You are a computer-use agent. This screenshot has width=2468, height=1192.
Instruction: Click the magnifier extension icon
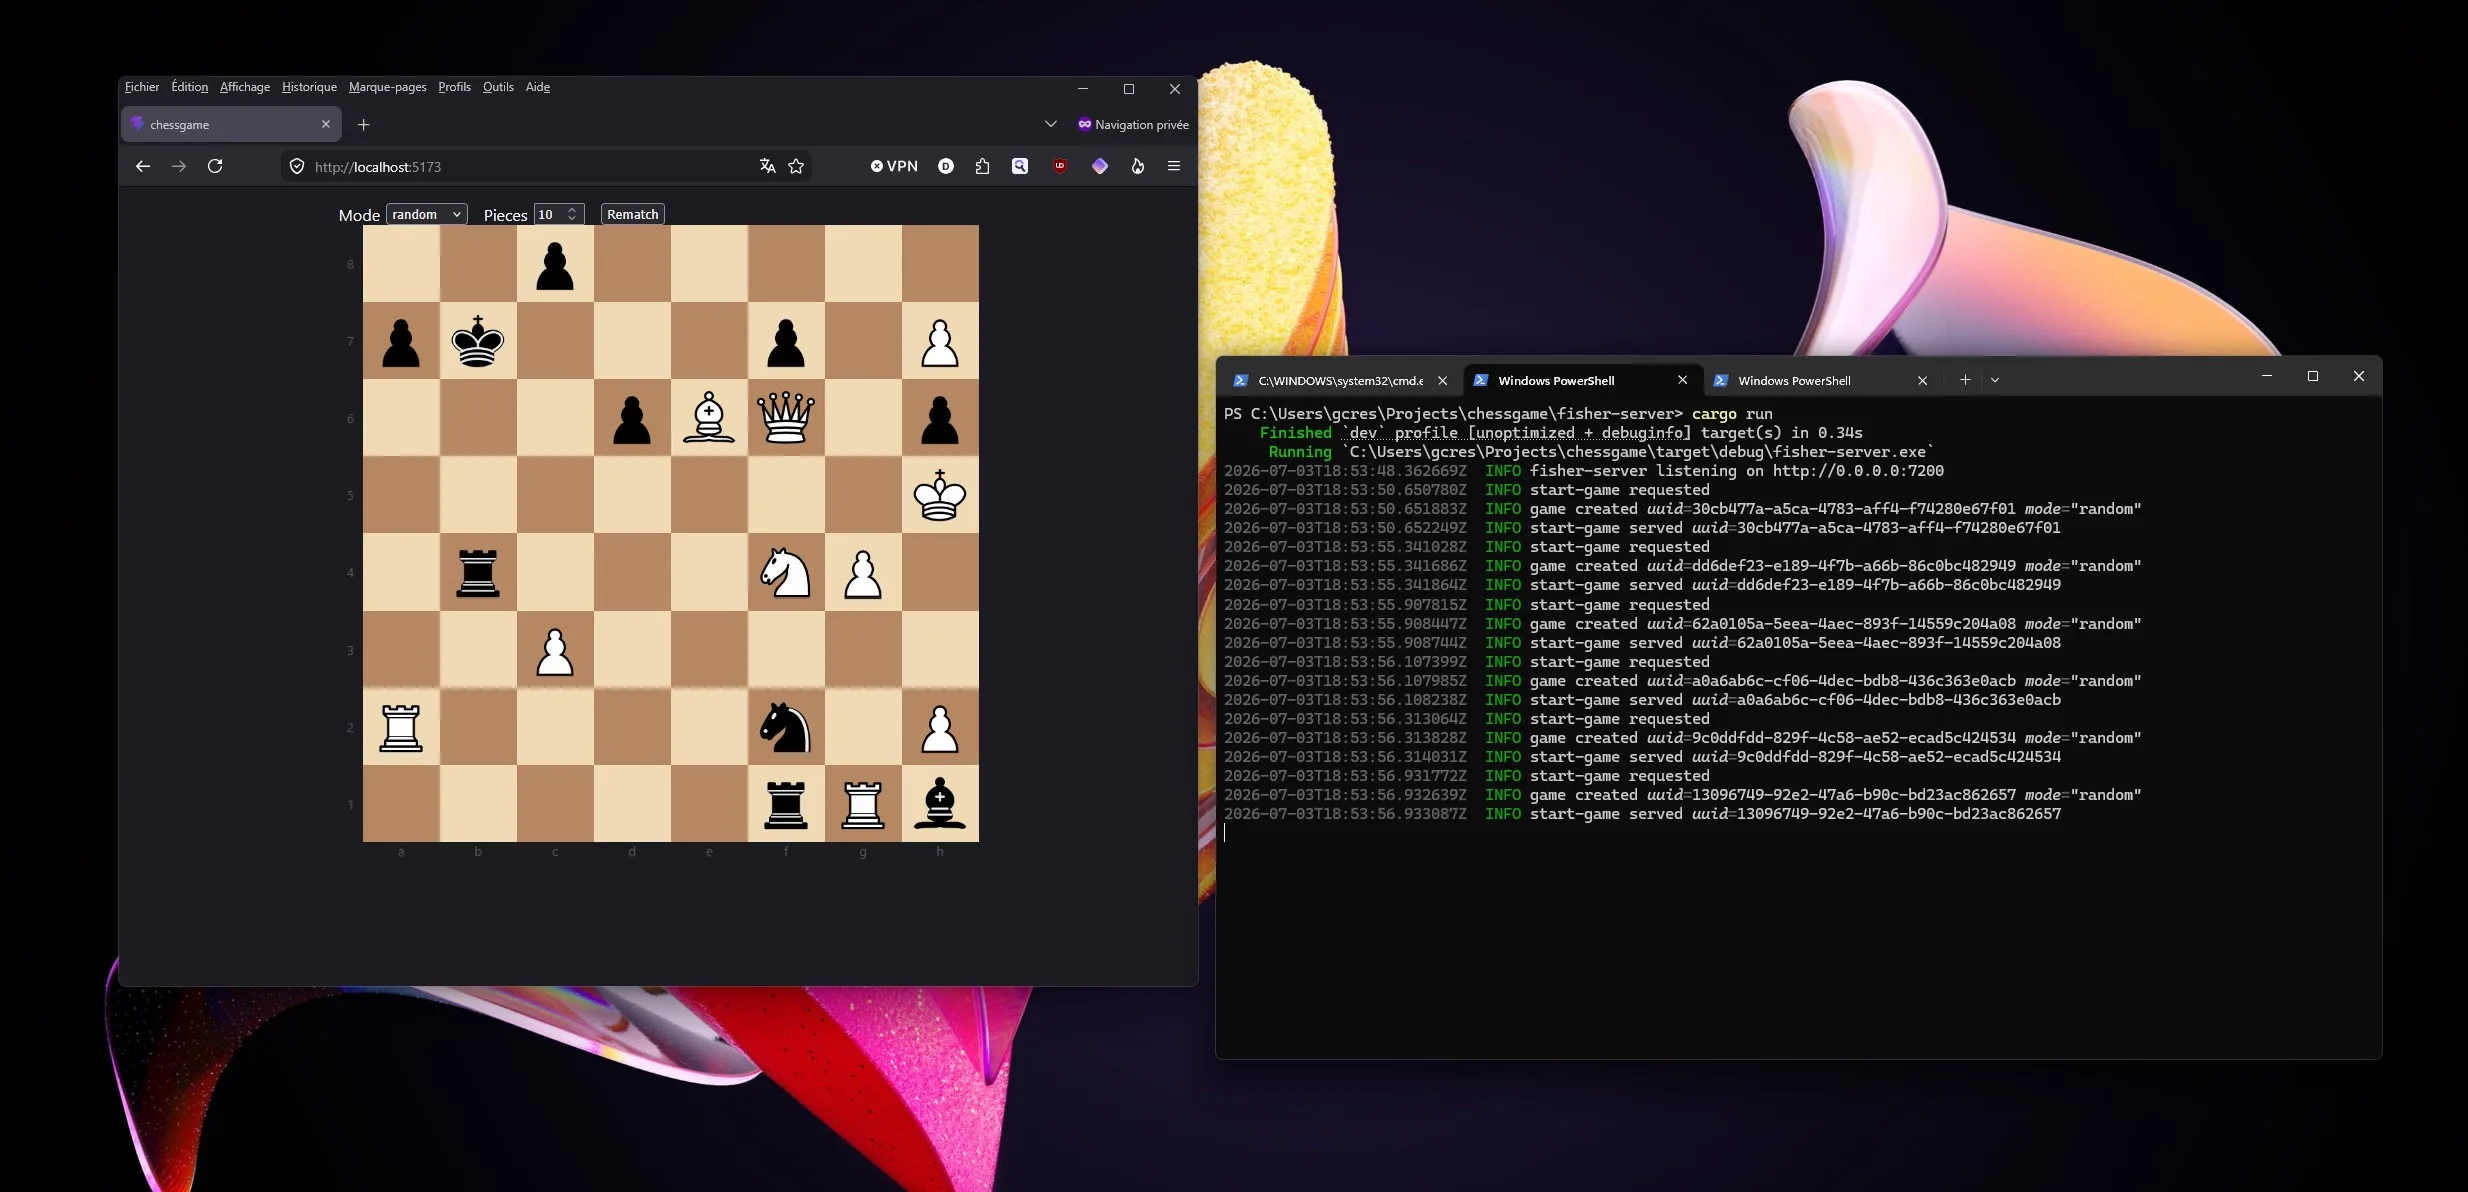point(1020,166)
